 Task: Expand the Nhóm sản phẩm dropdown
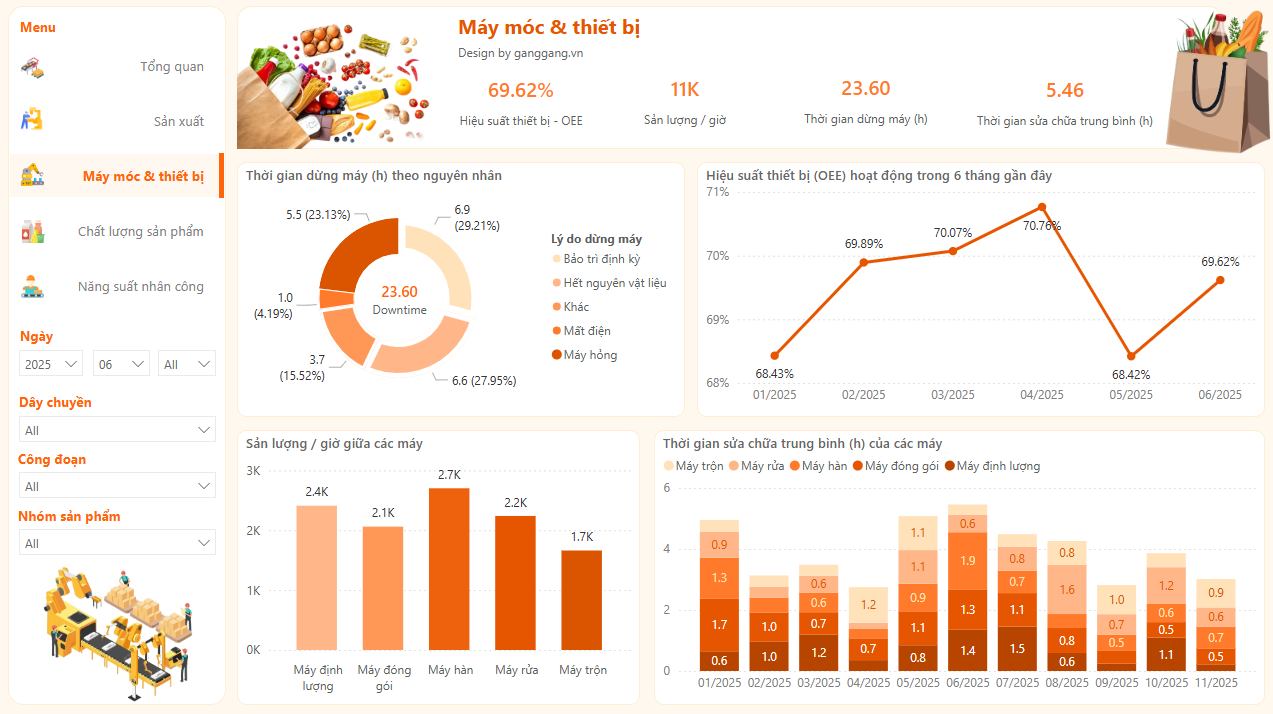coord(117,544)
